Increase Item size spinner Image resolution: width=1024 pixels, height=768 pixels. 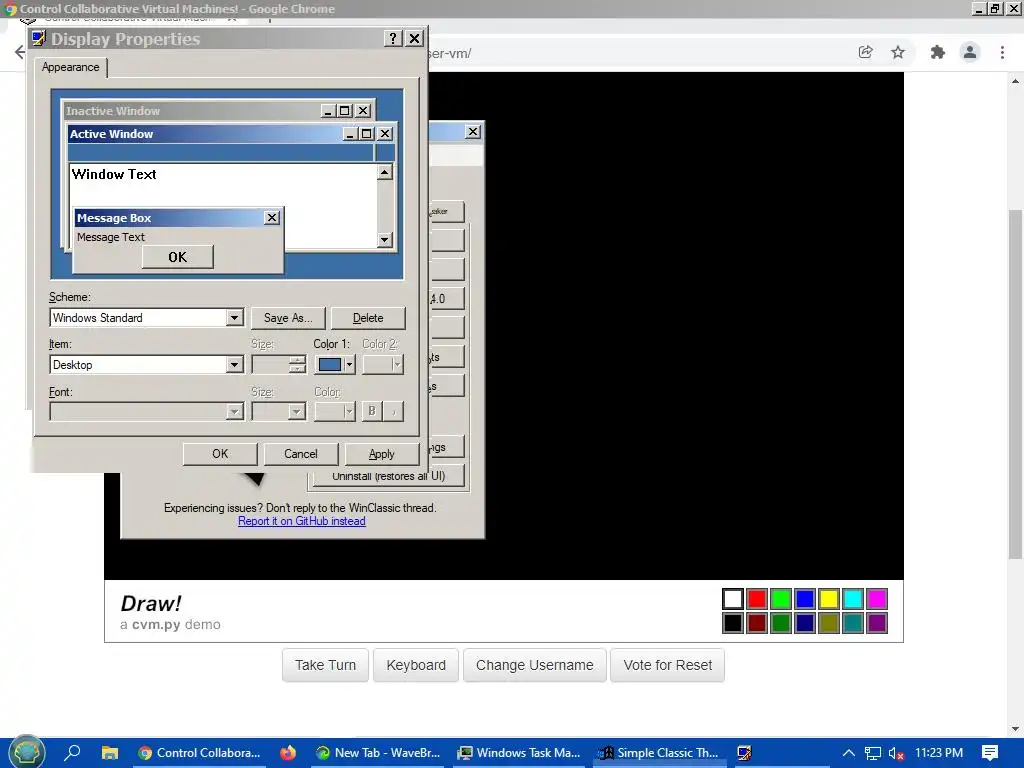tap(297, 360)
